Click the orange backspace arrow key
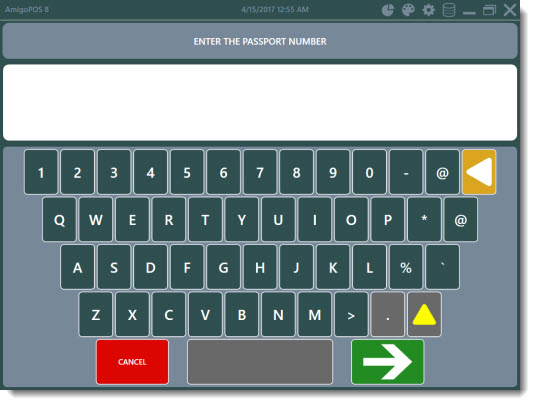Image resolution: width=535 pixels, height=405 pixels. coord(479,172)
